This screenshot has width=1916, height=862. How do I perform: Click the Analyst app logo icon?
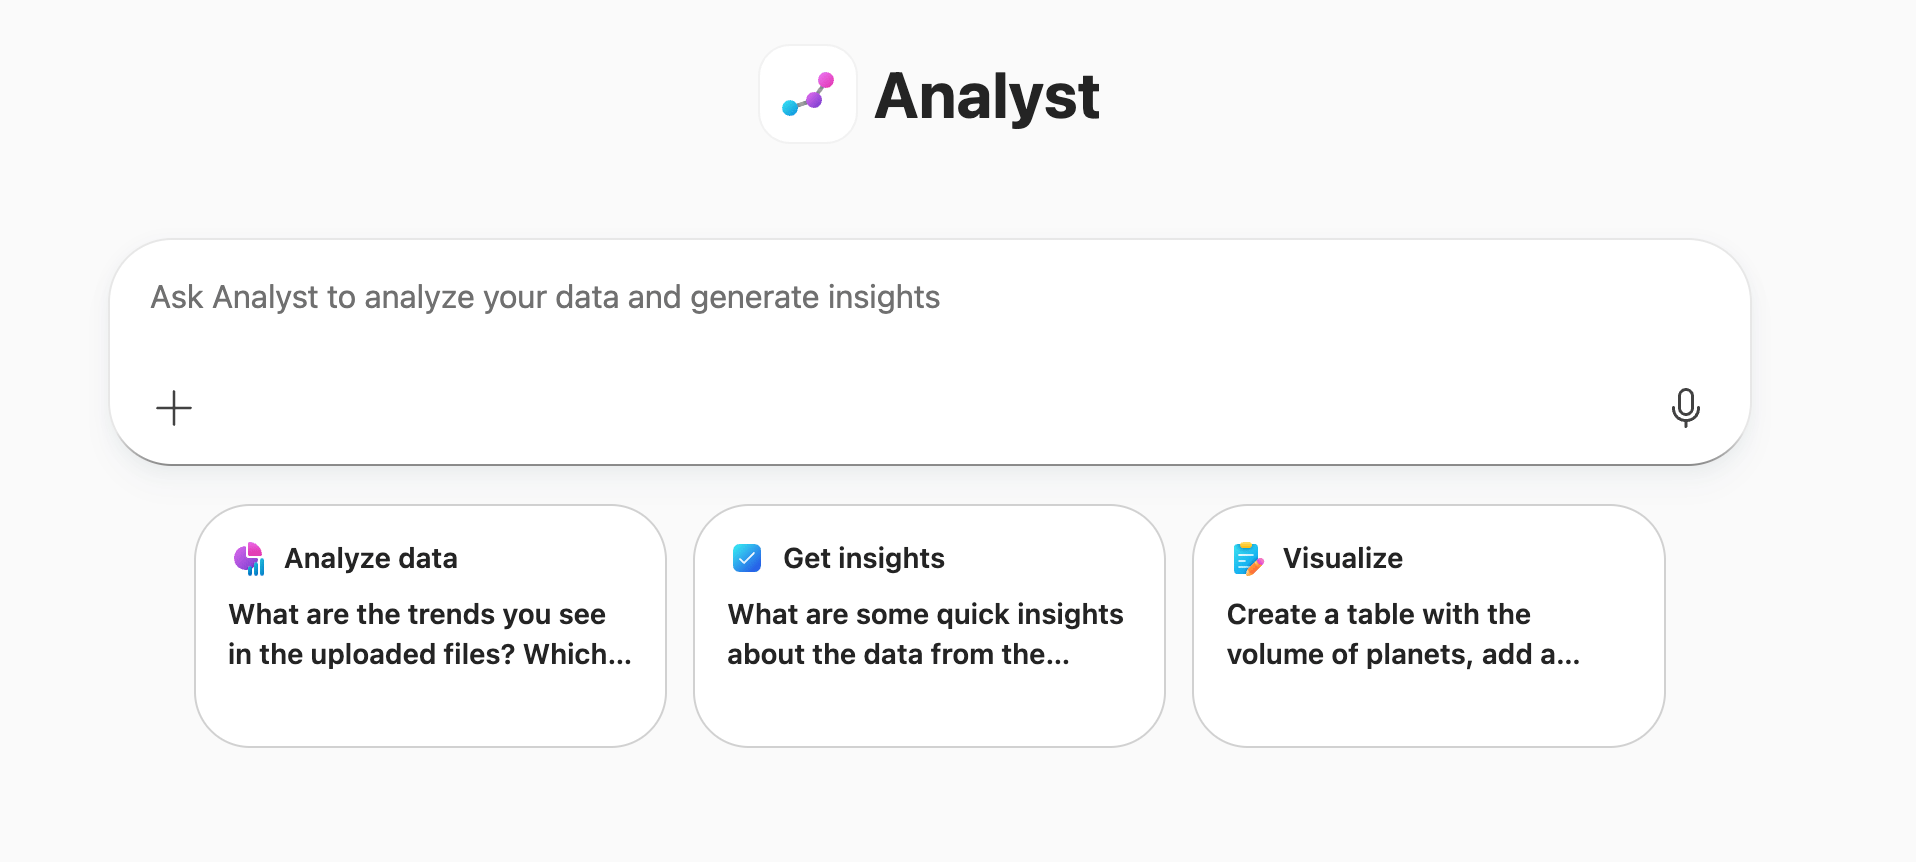[808, 95]
